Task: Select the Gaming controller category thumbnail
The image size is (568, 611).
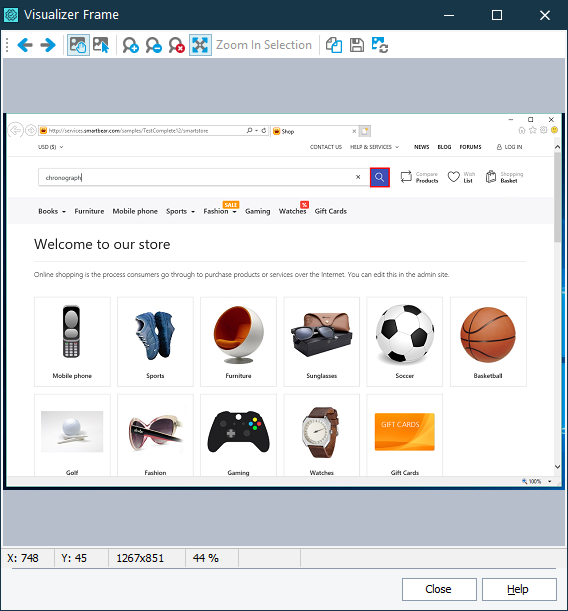Action: pyautogui.click(x=238, y=435)
